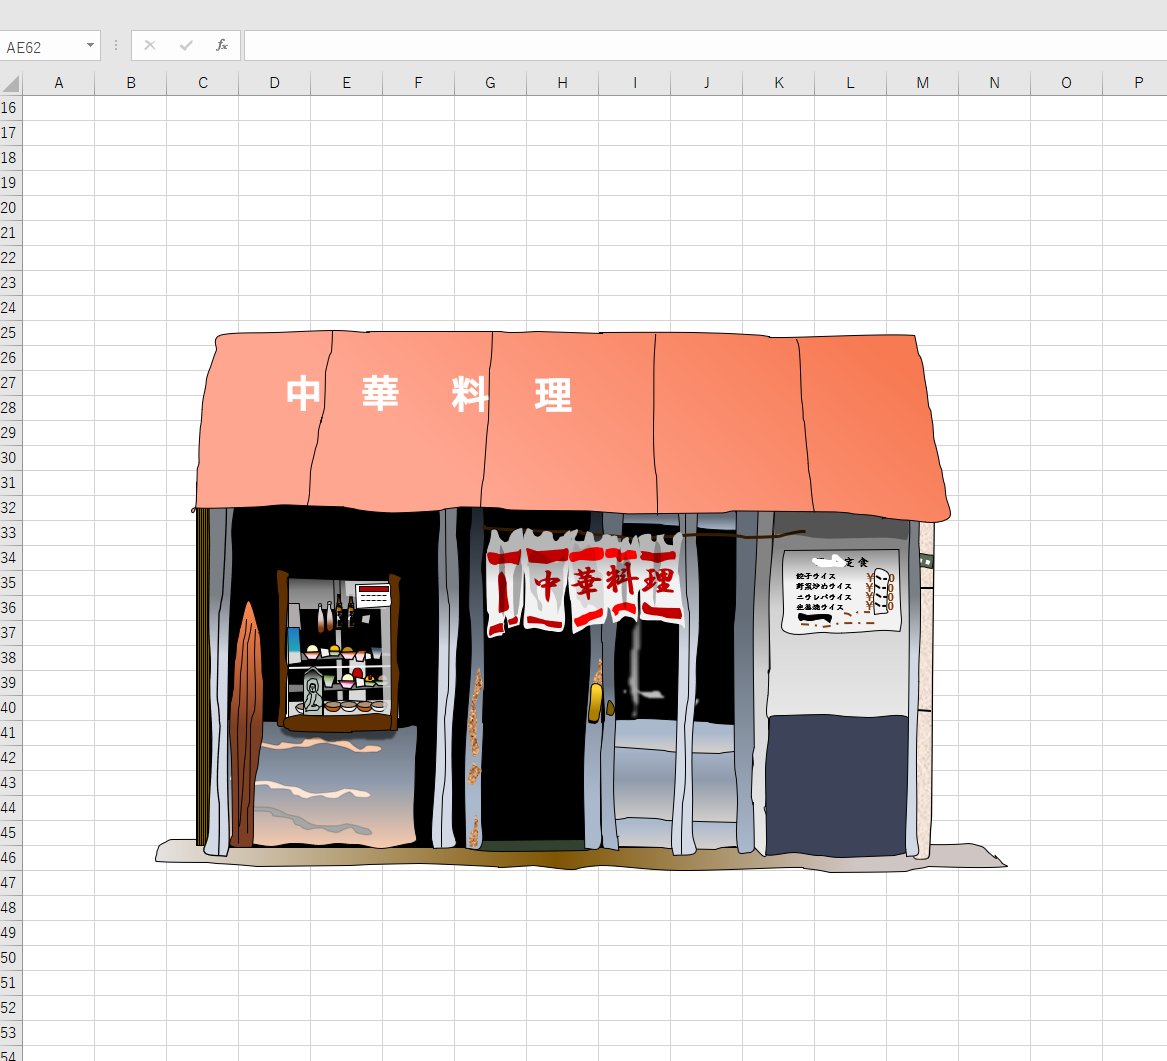Click the Enter checkmark formula icon
Image resolution: width=1167 pixels, height=1061 pixels.
coord(186,45)
